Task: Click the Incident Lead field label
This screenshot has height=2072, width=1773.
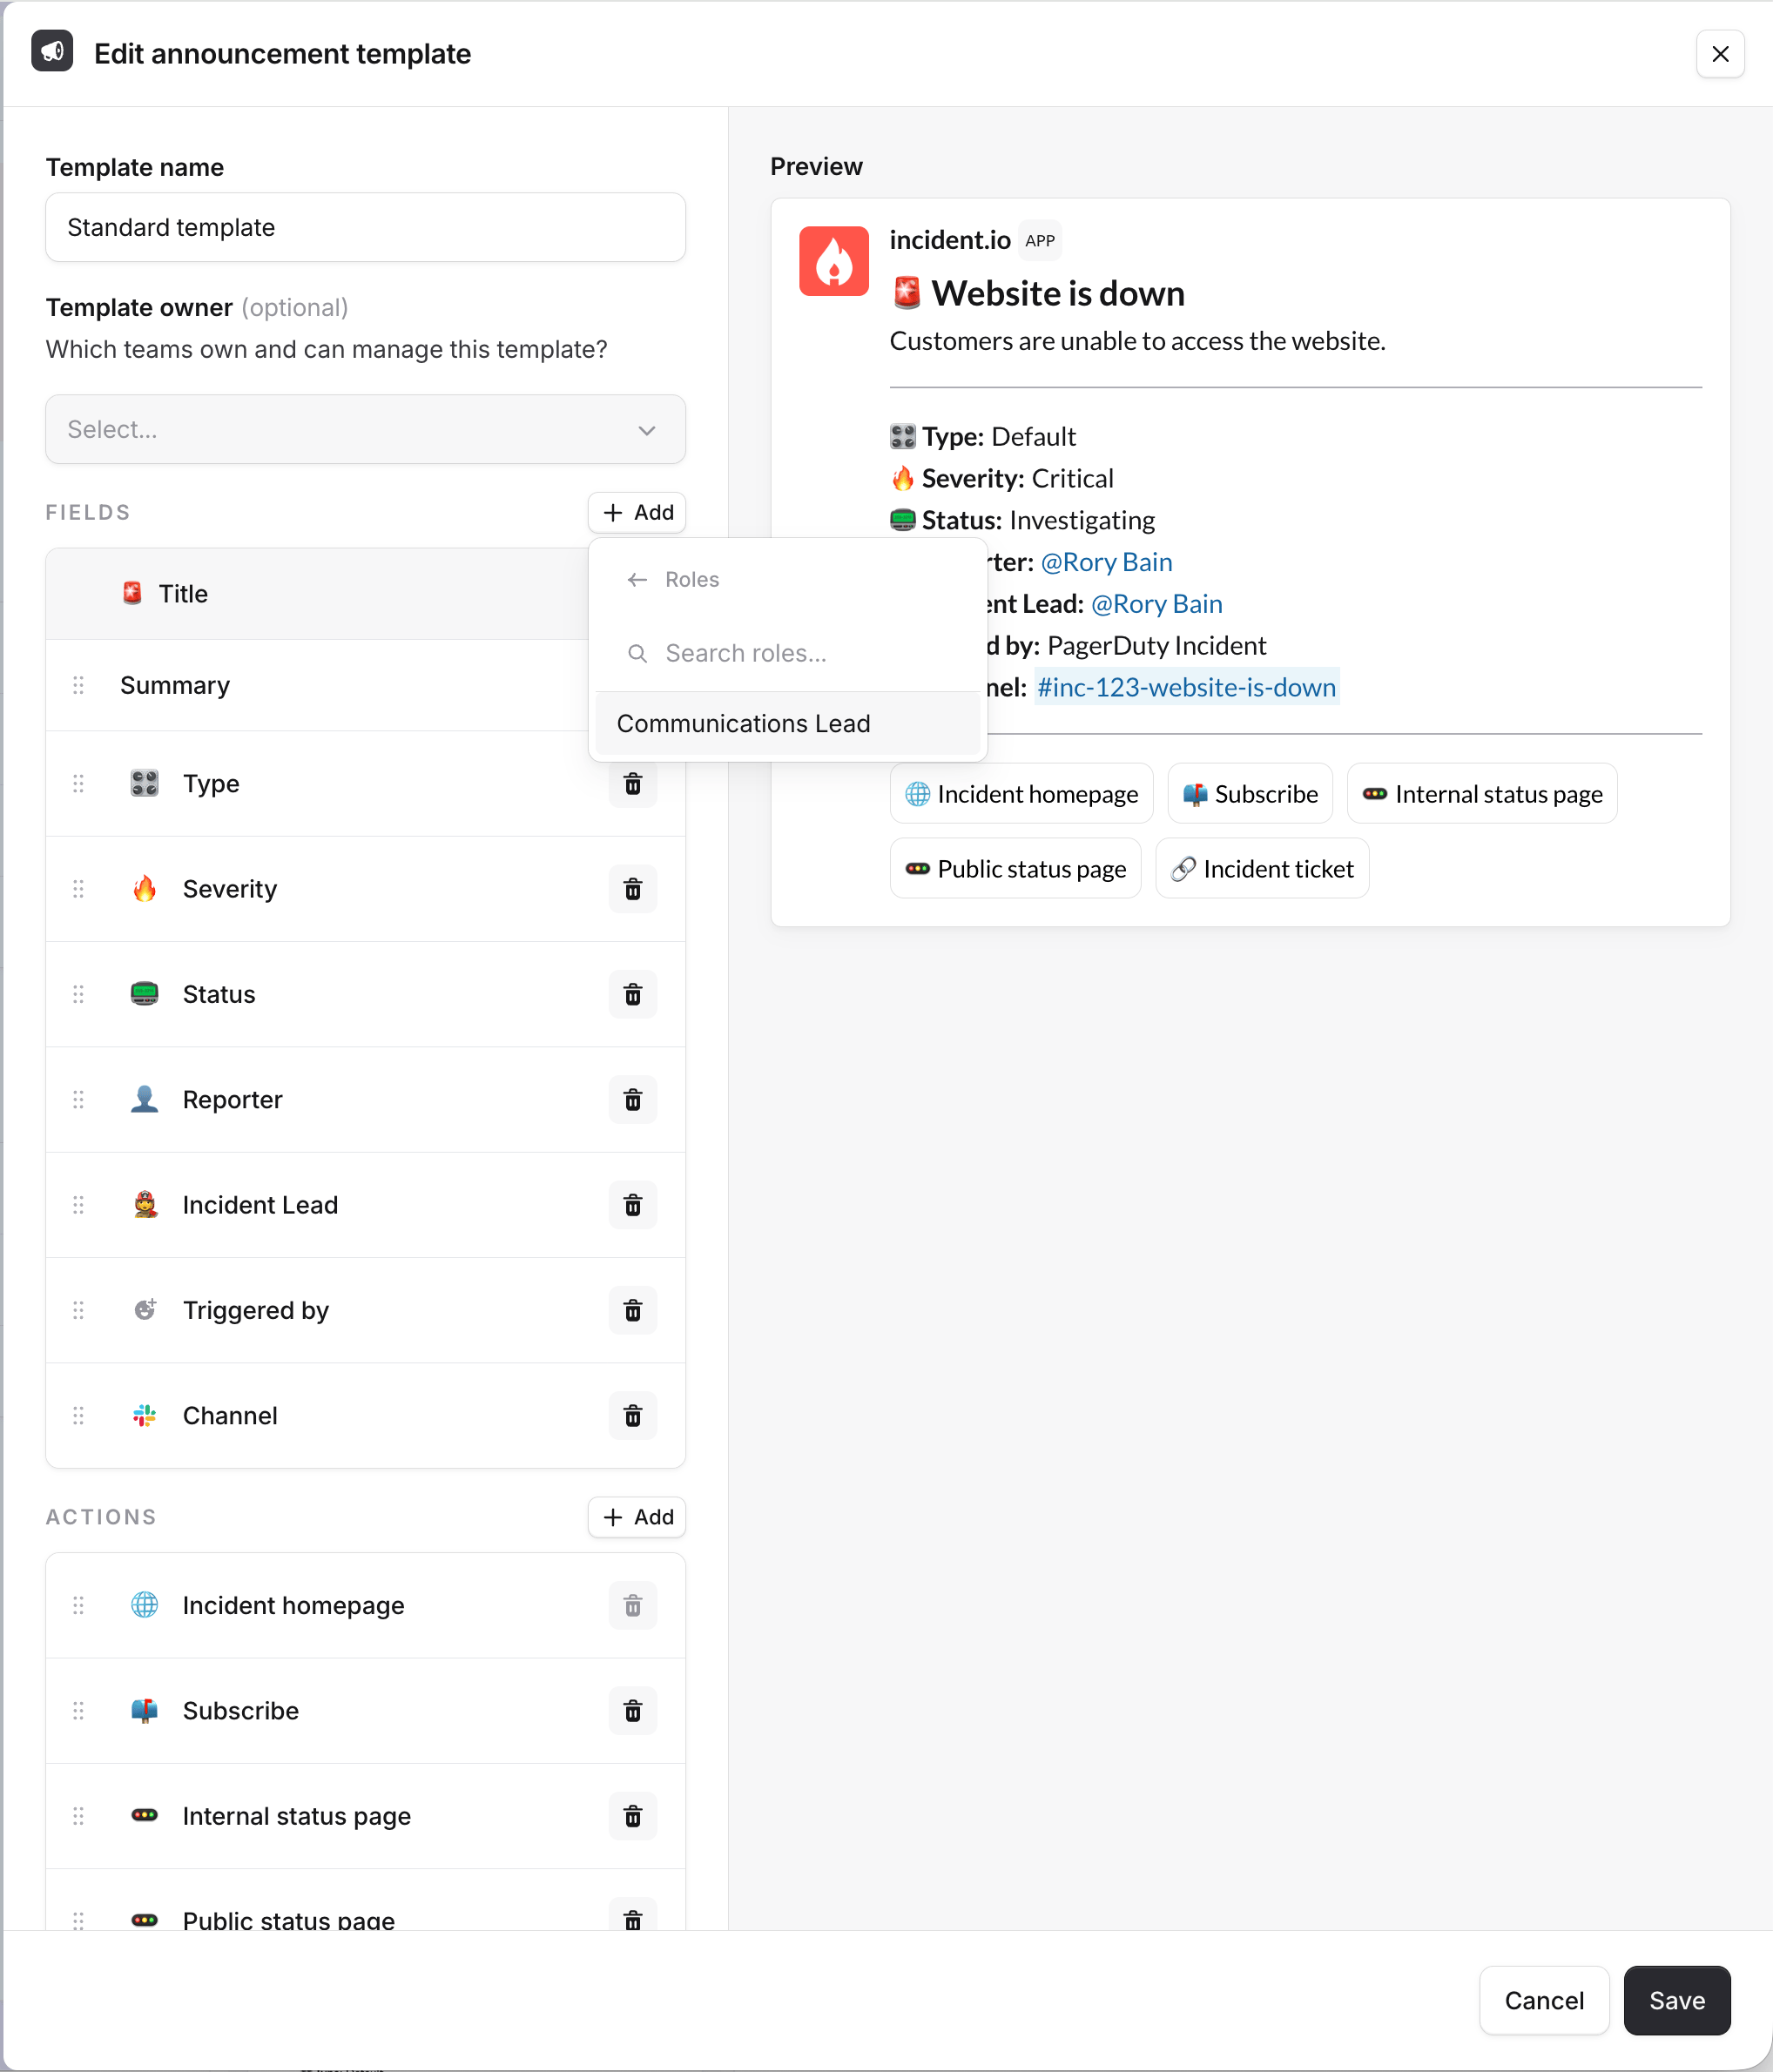Action: [260, 1205]
